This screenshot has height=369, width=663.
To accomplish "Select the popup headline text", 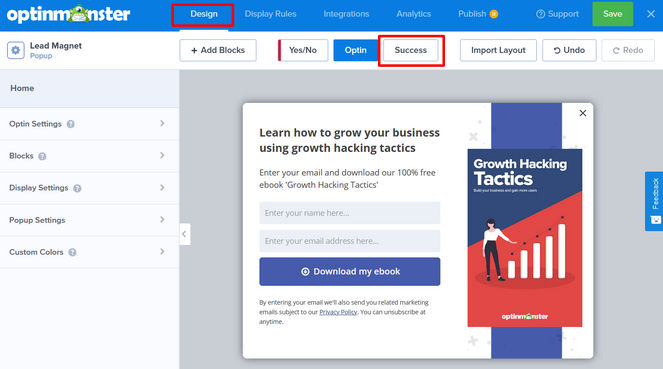I will pos(349,140).
